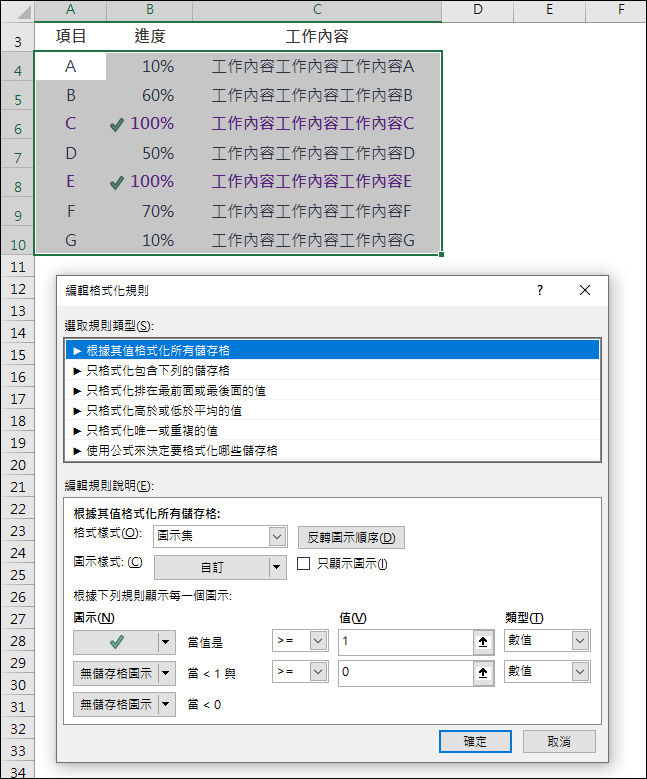Click the green checkmark icon in cell B8

tap(117, 183)
